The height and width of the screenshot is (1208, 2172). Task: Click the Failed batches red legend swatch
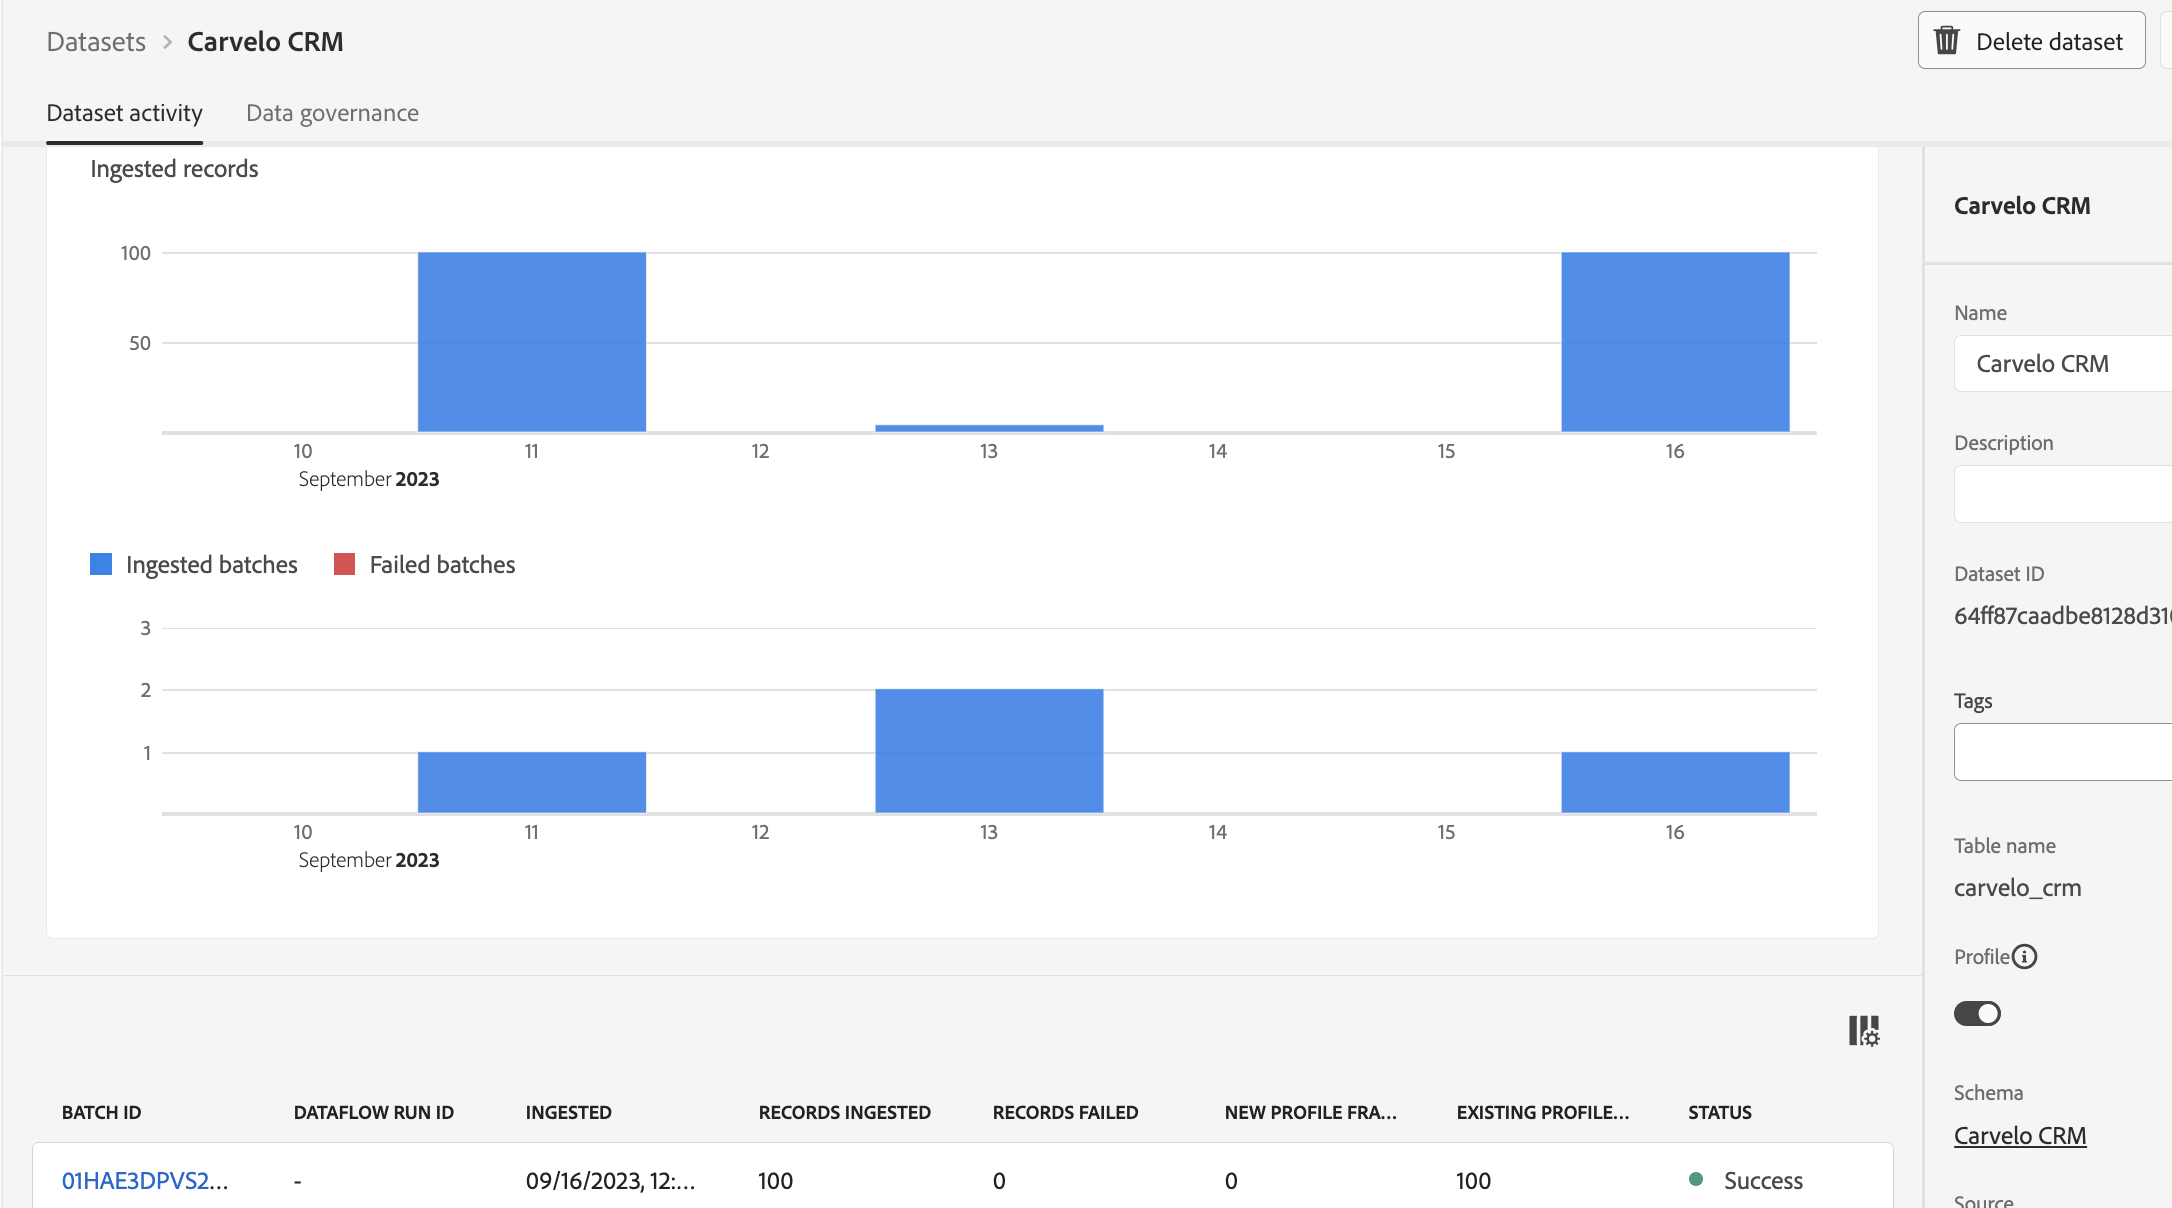(344, 565)
